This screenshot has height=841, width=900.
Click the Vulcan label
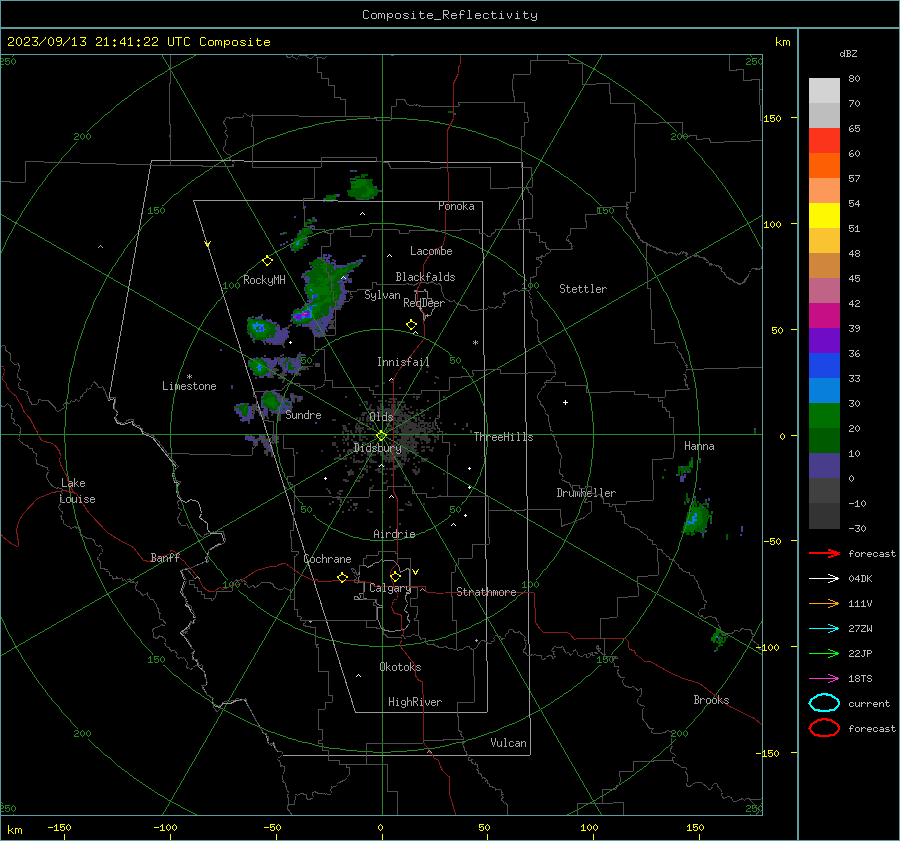(x=508, y=743)
